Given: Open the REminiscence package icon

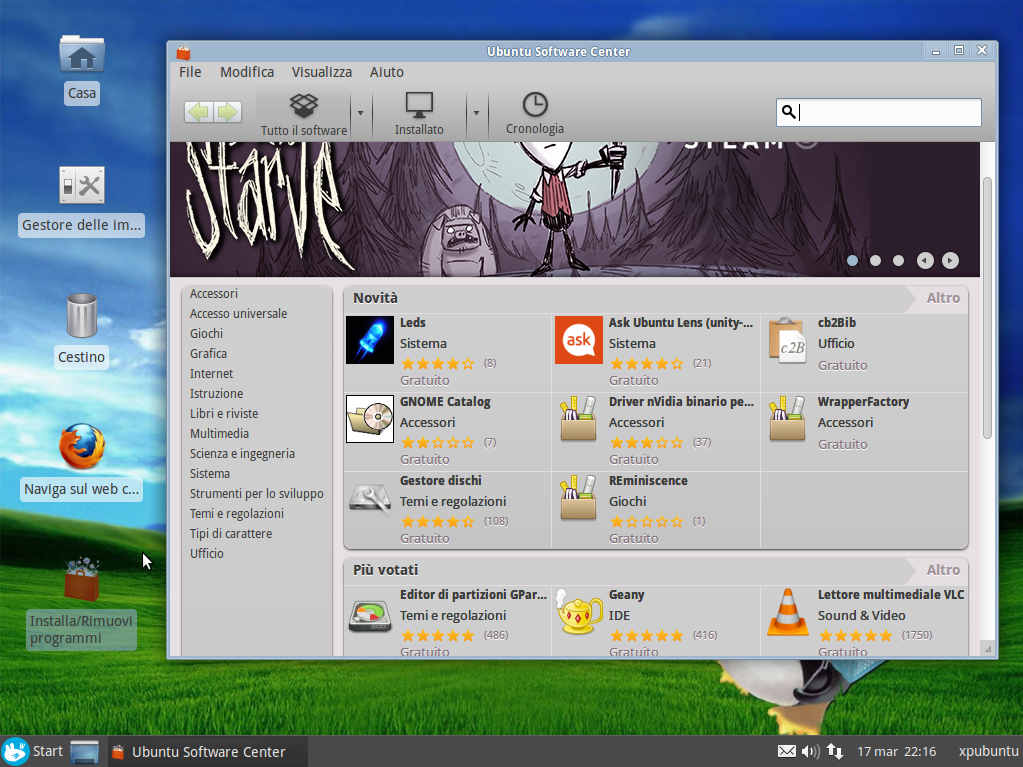Looking at the screenshot, I should [x=579, y=498].
